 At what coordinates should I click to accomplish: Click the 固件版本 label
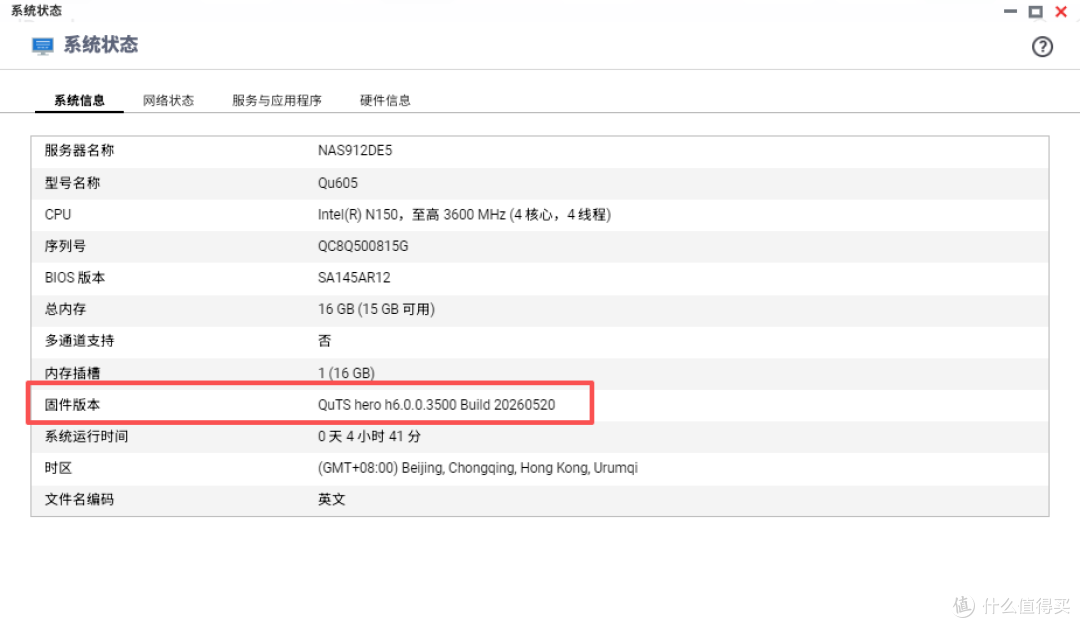[72, 405]
